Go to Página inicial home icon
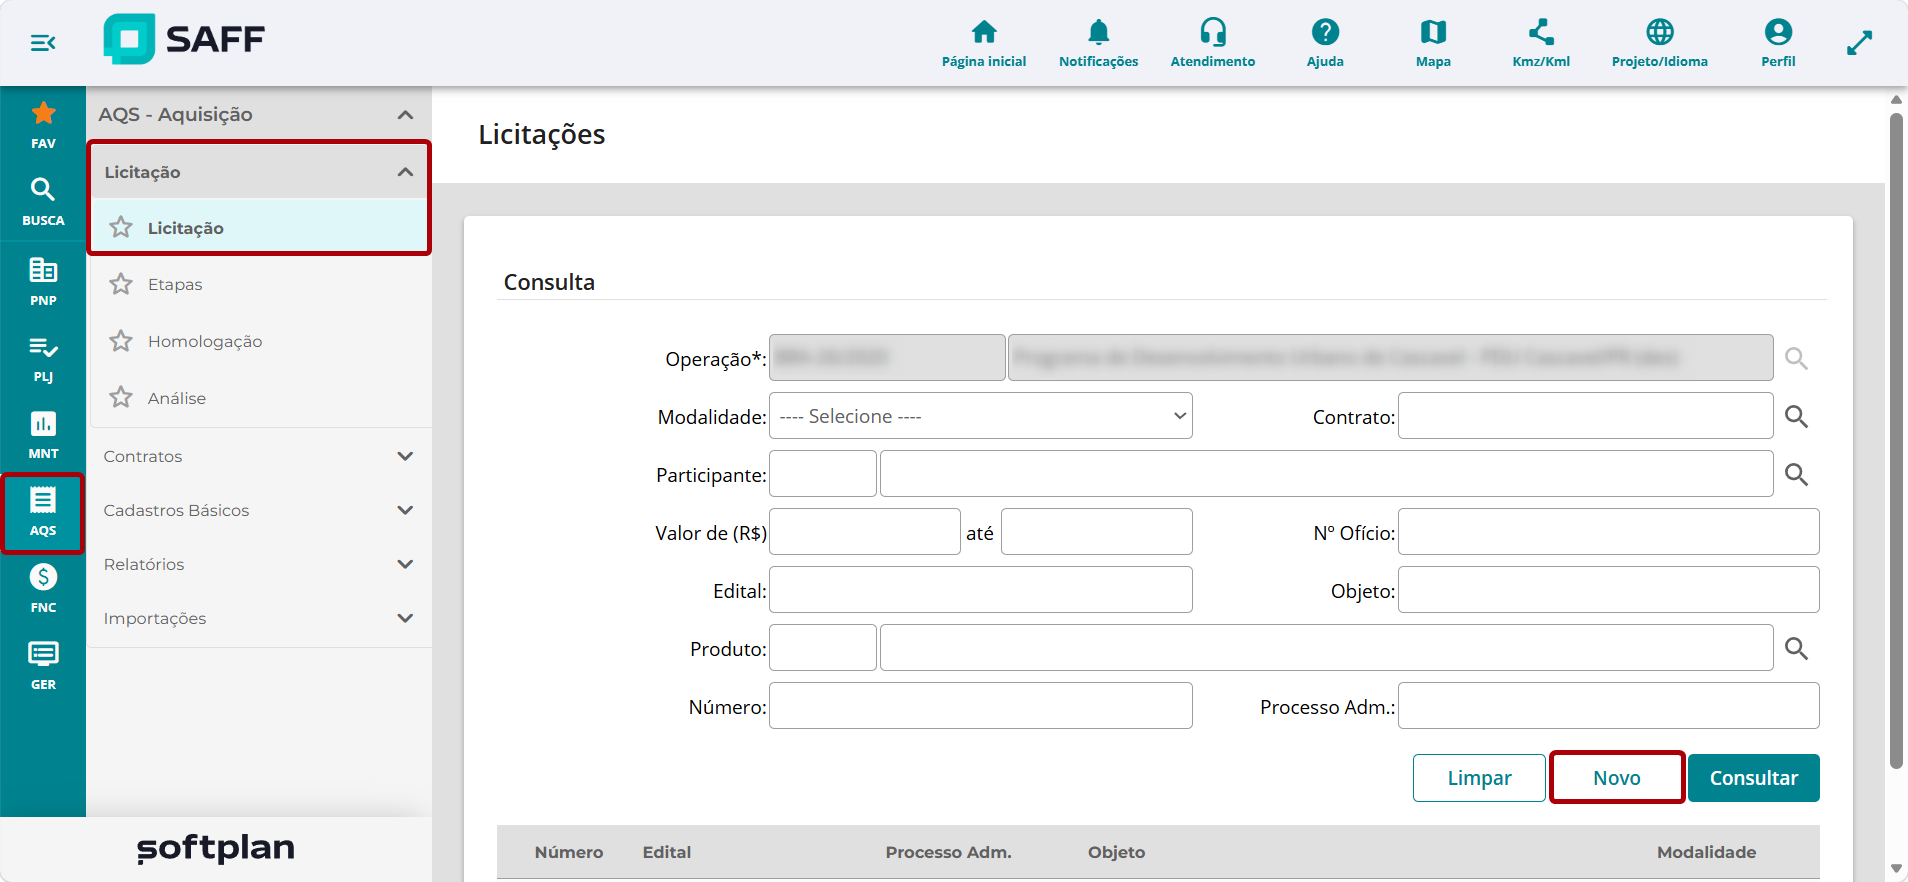 [x=984, y=32]
